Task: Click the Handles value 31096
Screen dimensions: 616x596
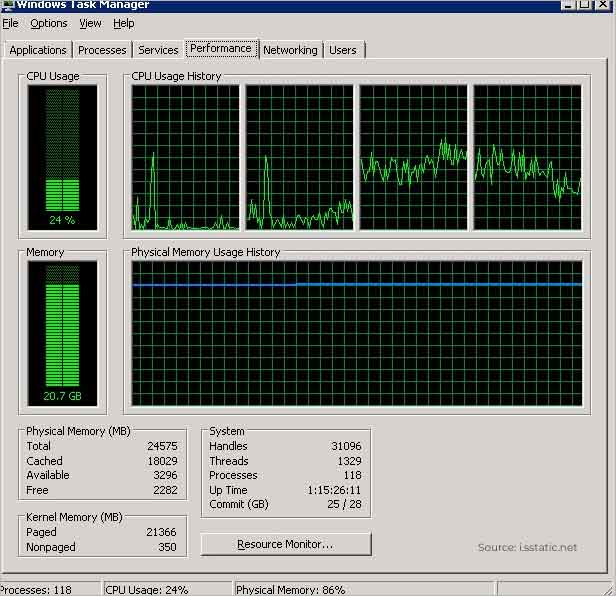Action: [346, 446]
